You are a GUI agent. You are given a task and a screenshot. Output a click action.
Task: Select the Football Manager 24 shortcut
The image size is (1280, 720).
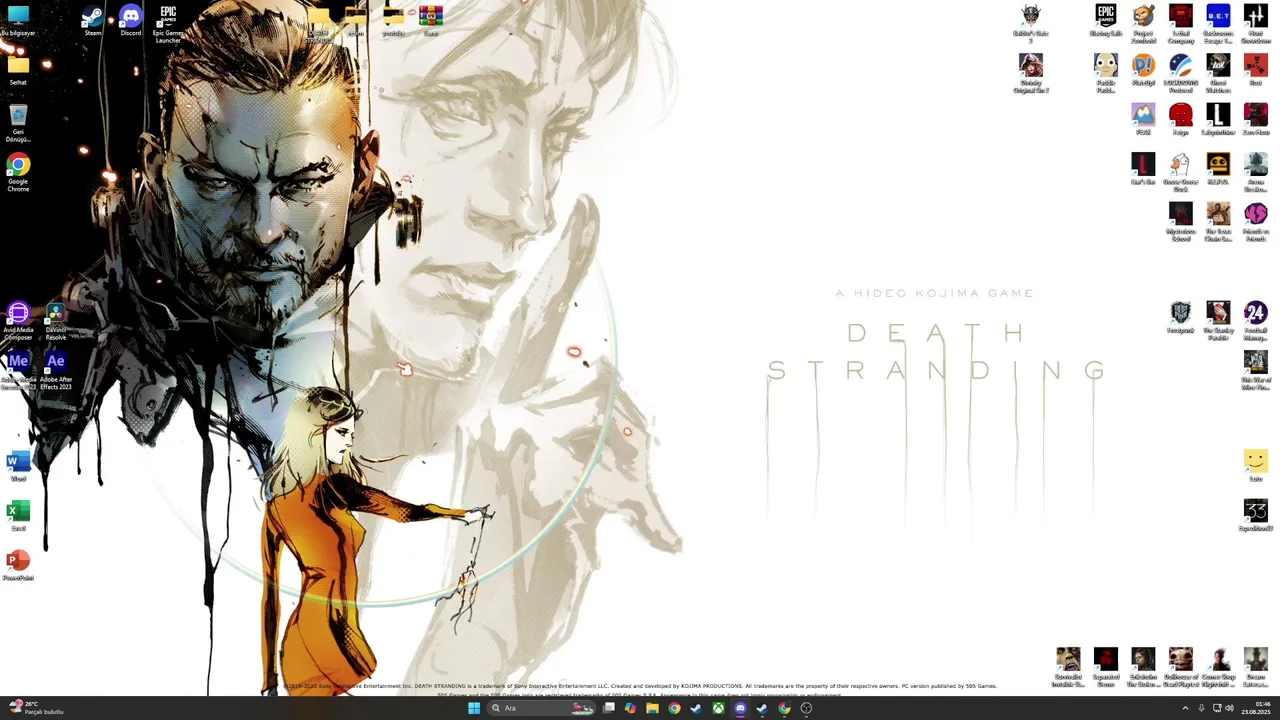[x=1256, y=320]
